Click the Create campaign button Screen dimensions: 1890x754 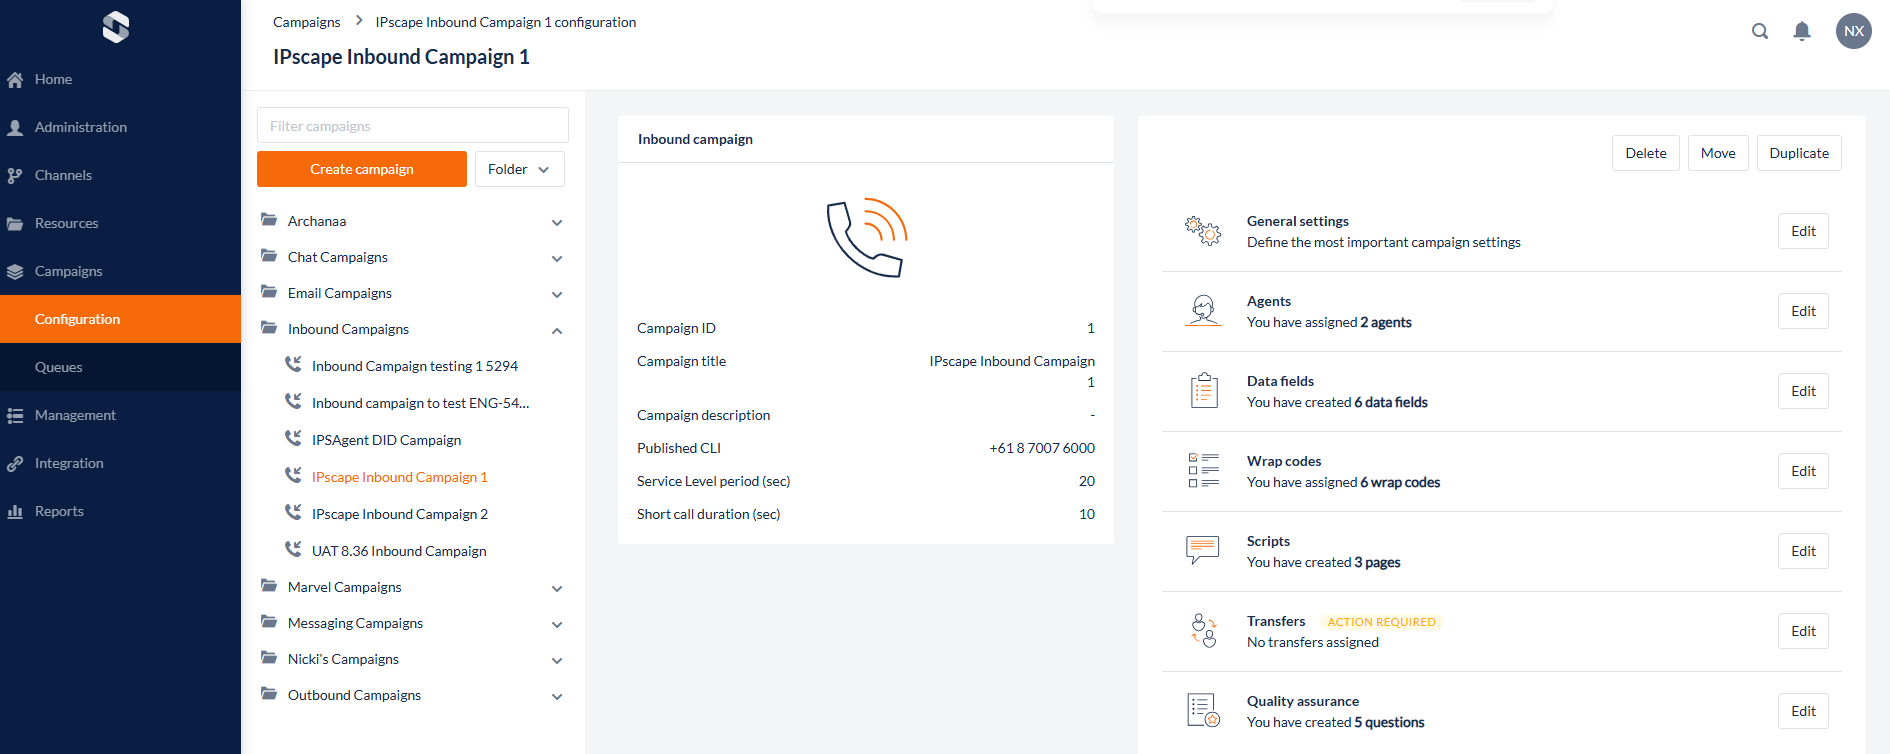(362, 169)
